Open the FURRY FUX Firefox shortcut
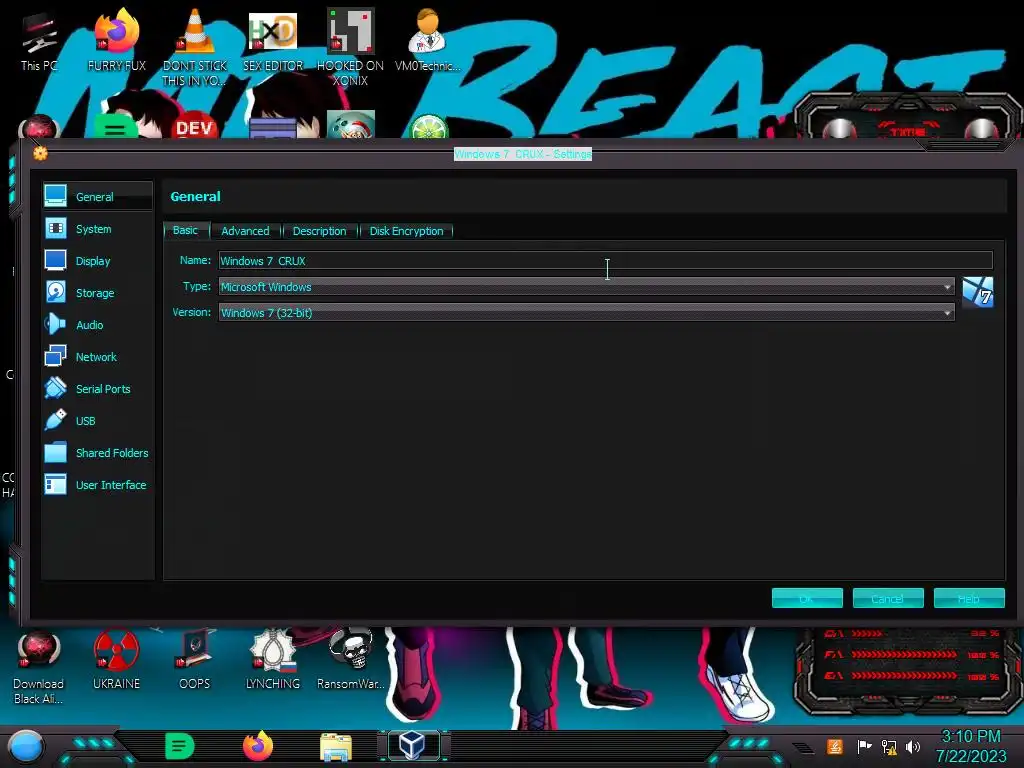Image resolution: width=1024 pixels, height=768 pixels. 117,40
